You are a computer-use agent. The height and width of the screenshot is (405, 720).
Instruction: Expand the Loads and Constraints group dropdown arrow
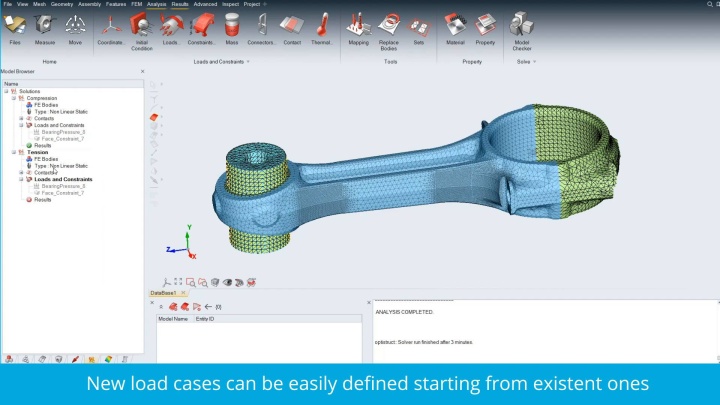(x=248, y=62)
